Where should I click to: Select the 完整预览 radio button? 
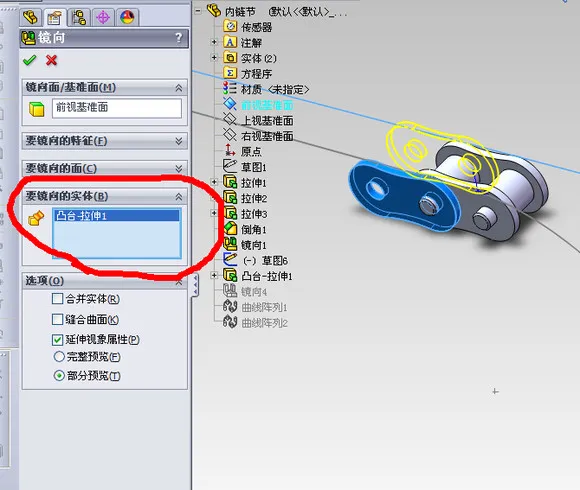[x=59, y=356]
